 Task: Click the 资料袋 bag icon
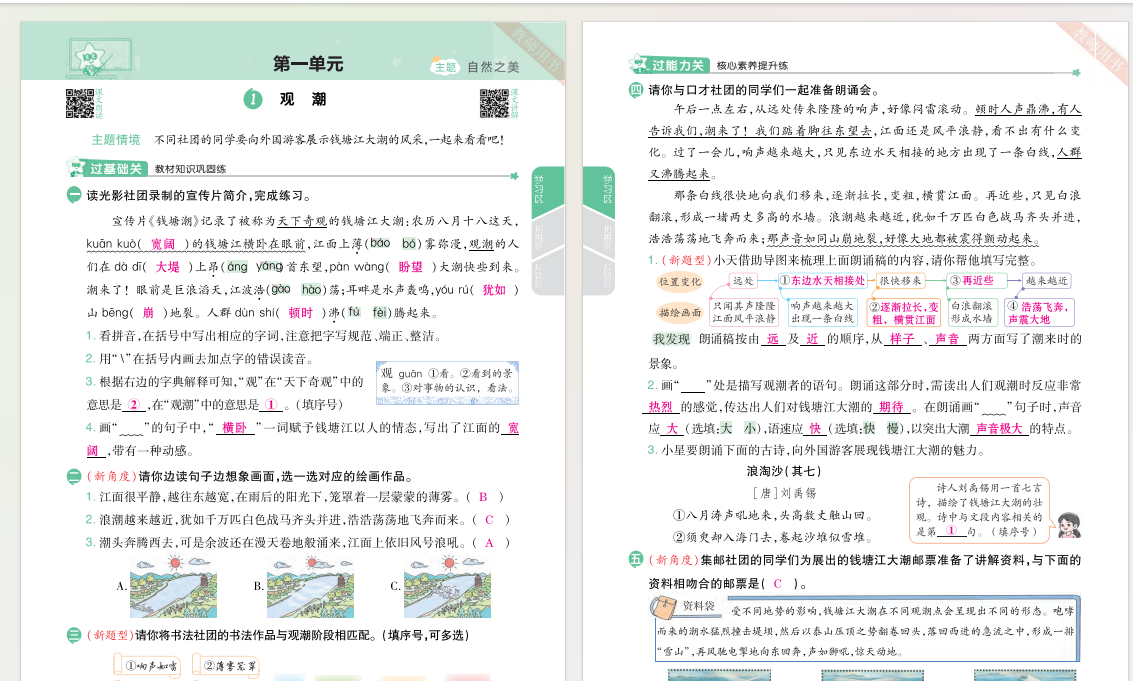[663, 607]
